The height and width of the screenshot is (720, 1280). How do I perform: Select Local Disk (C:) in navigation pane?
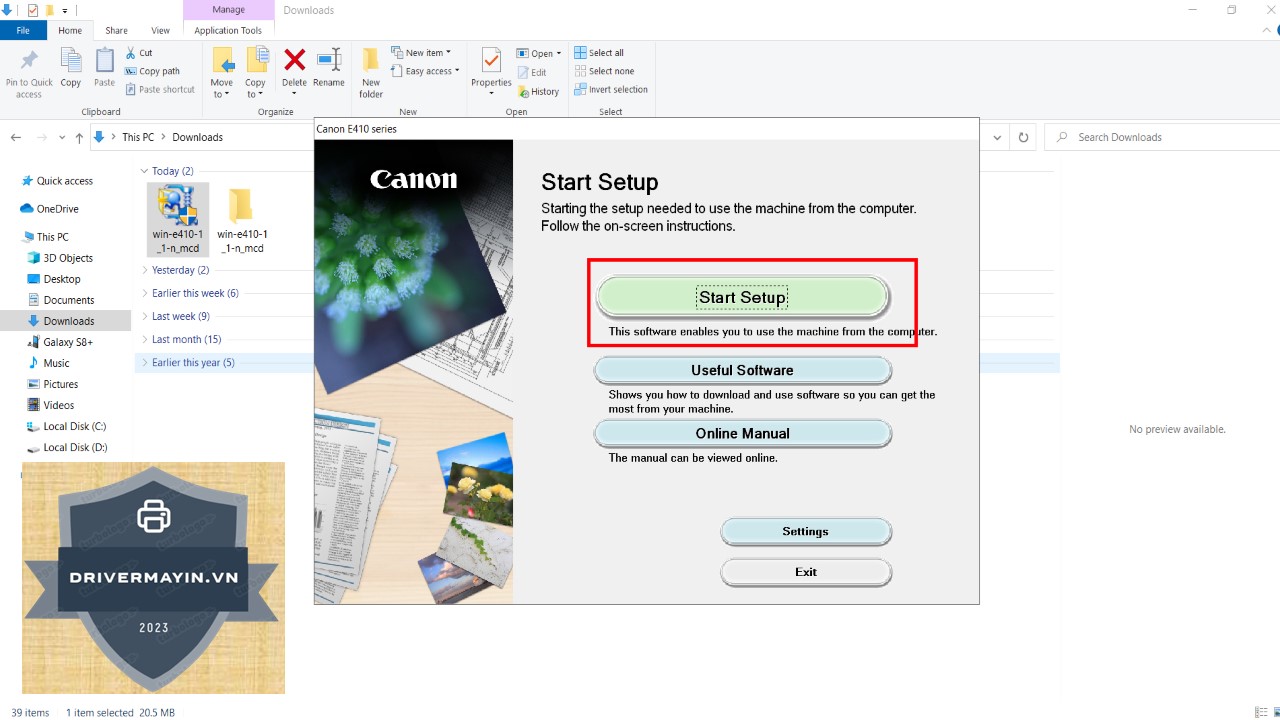point(74,426)
